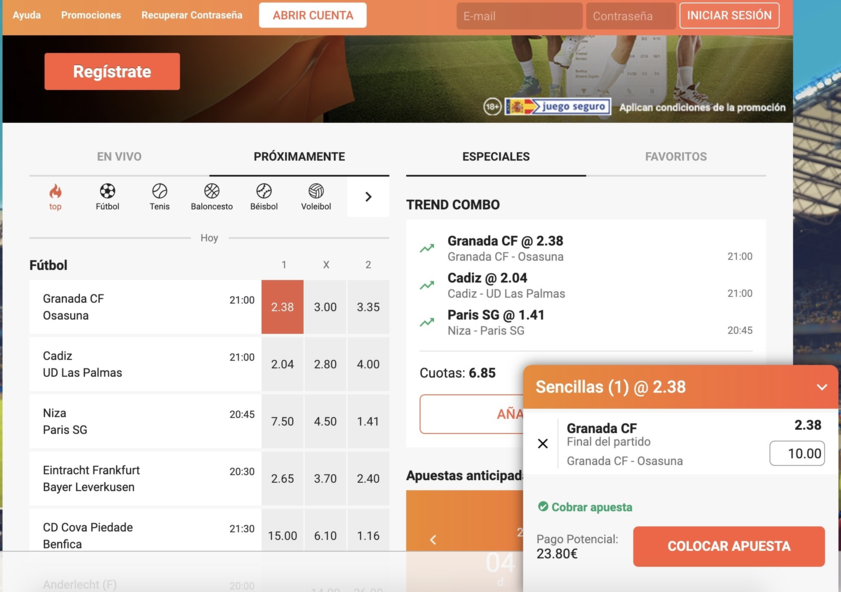The height and width of the screenshot is (592, 841).
Task: Open the Cadiz - UD Las Palmas match row
Action: tap(145, 364)
